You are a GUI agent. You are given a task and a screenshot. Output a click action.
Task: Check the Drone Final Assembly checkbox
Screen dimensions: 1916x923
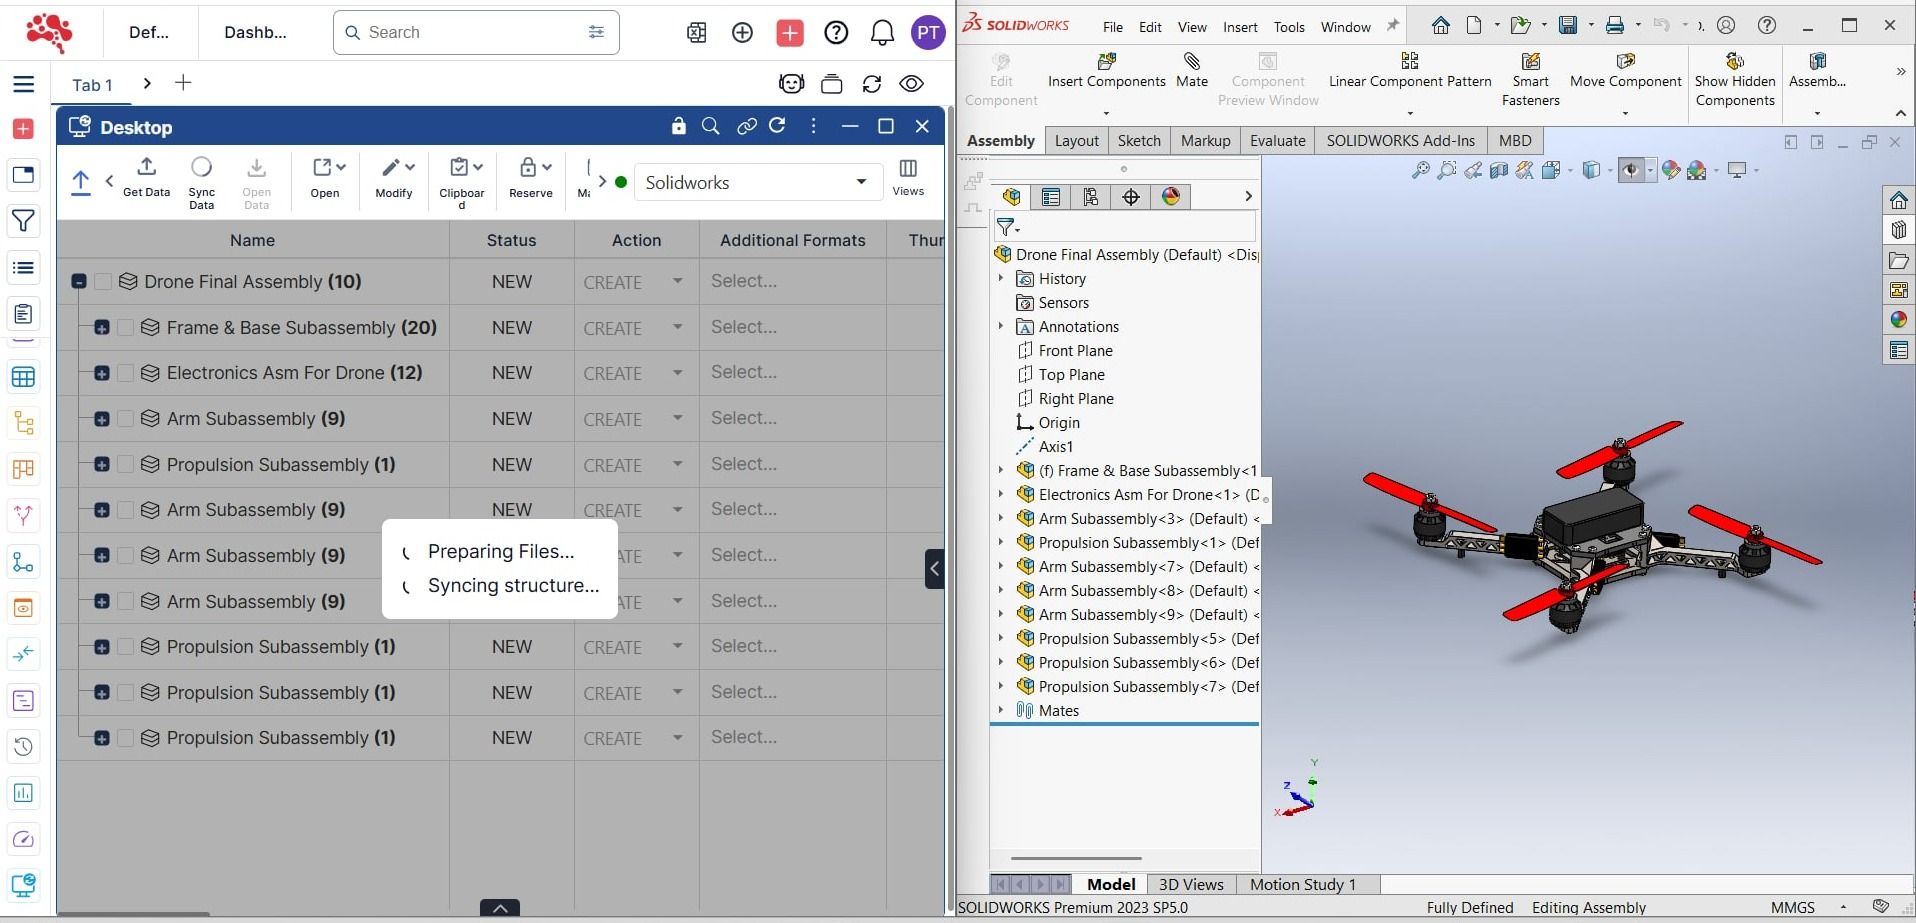pos(103,282)
